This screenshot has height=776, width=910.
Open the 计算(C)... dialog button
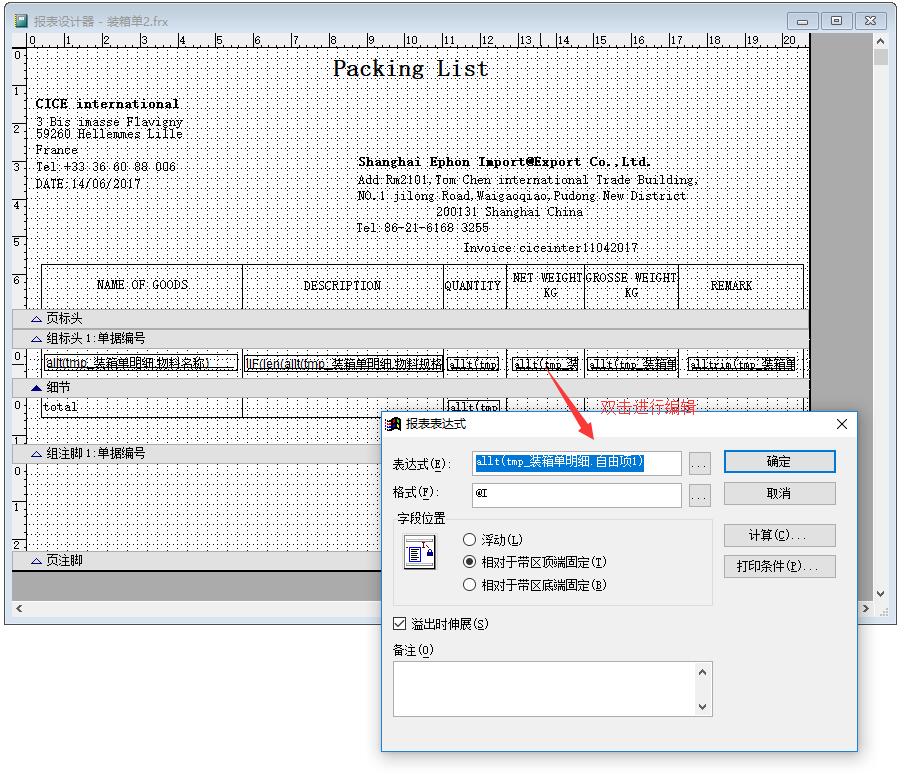point(779,536)
